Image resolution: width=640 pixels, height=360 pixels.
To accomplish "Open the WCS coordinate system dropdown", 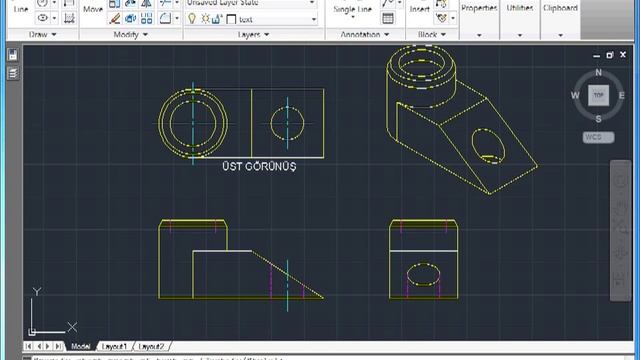I will 598,137.
